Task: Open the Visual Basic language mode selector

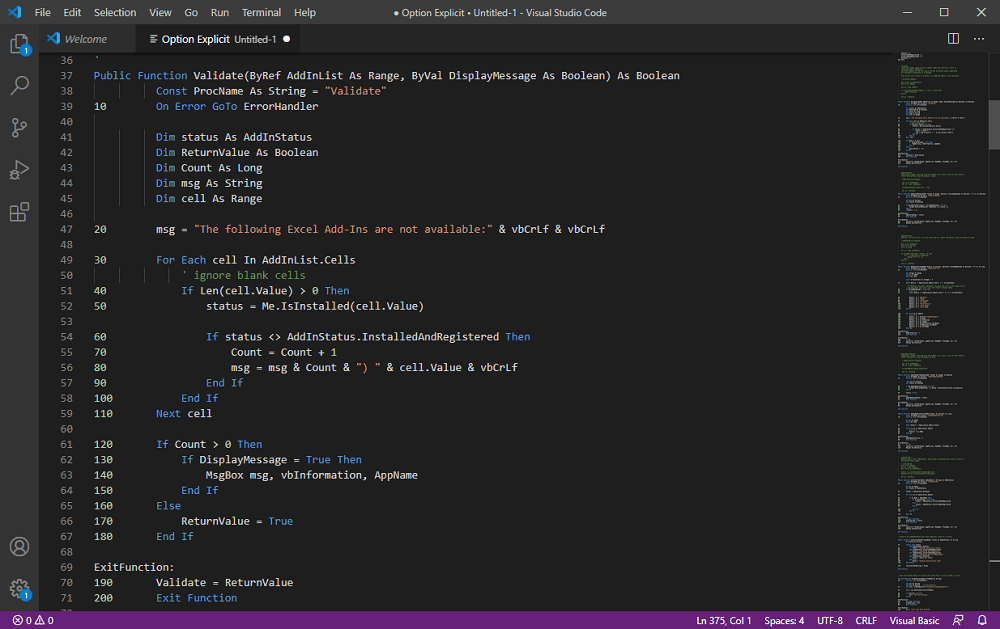Action: [913, 620]
